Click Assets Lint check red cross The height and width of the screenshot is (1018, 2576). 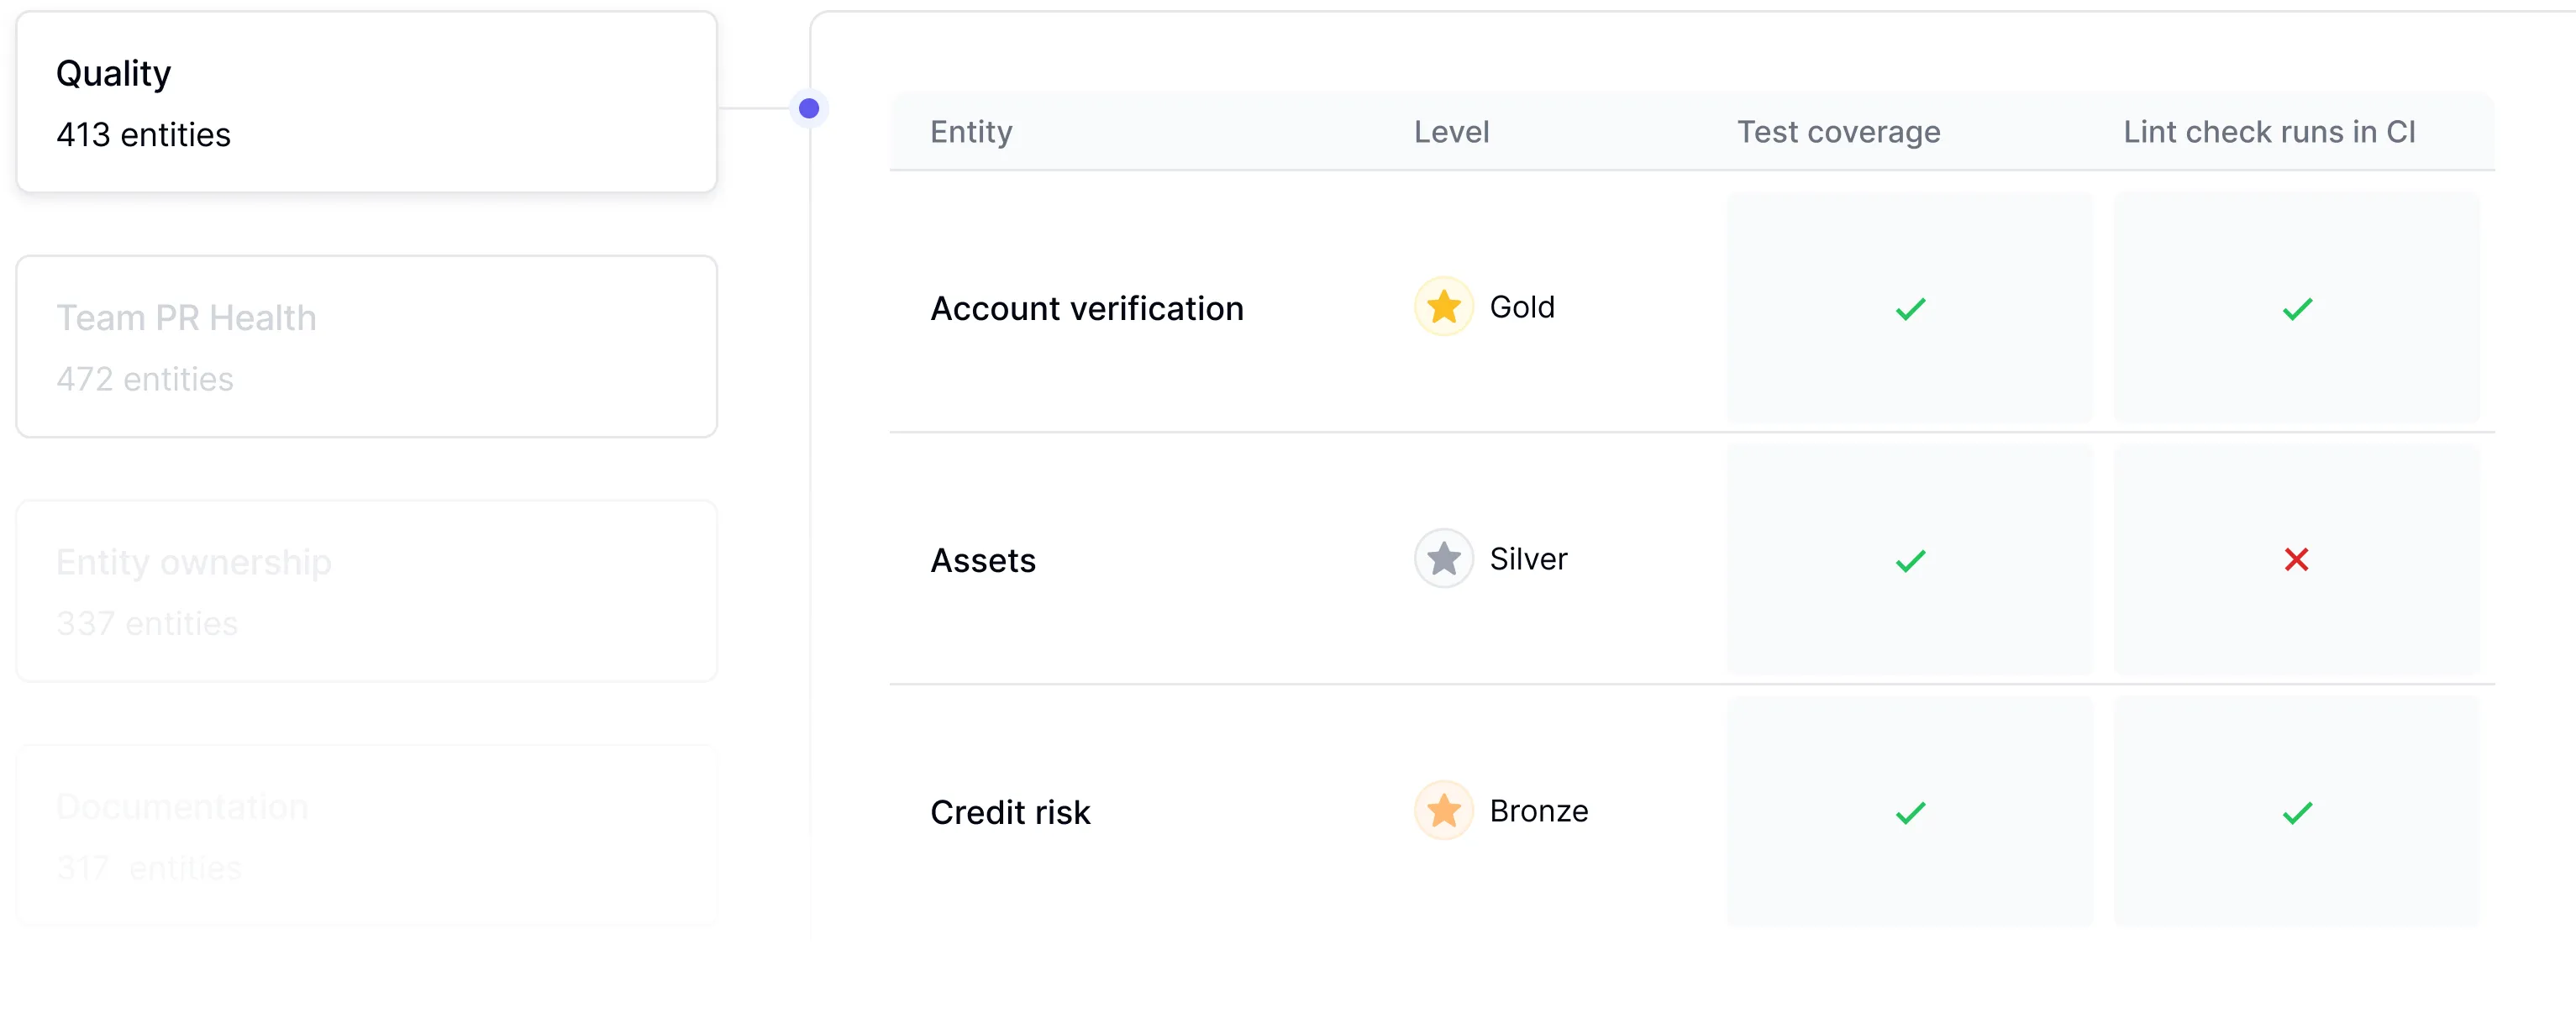[x=2296, y=559]
